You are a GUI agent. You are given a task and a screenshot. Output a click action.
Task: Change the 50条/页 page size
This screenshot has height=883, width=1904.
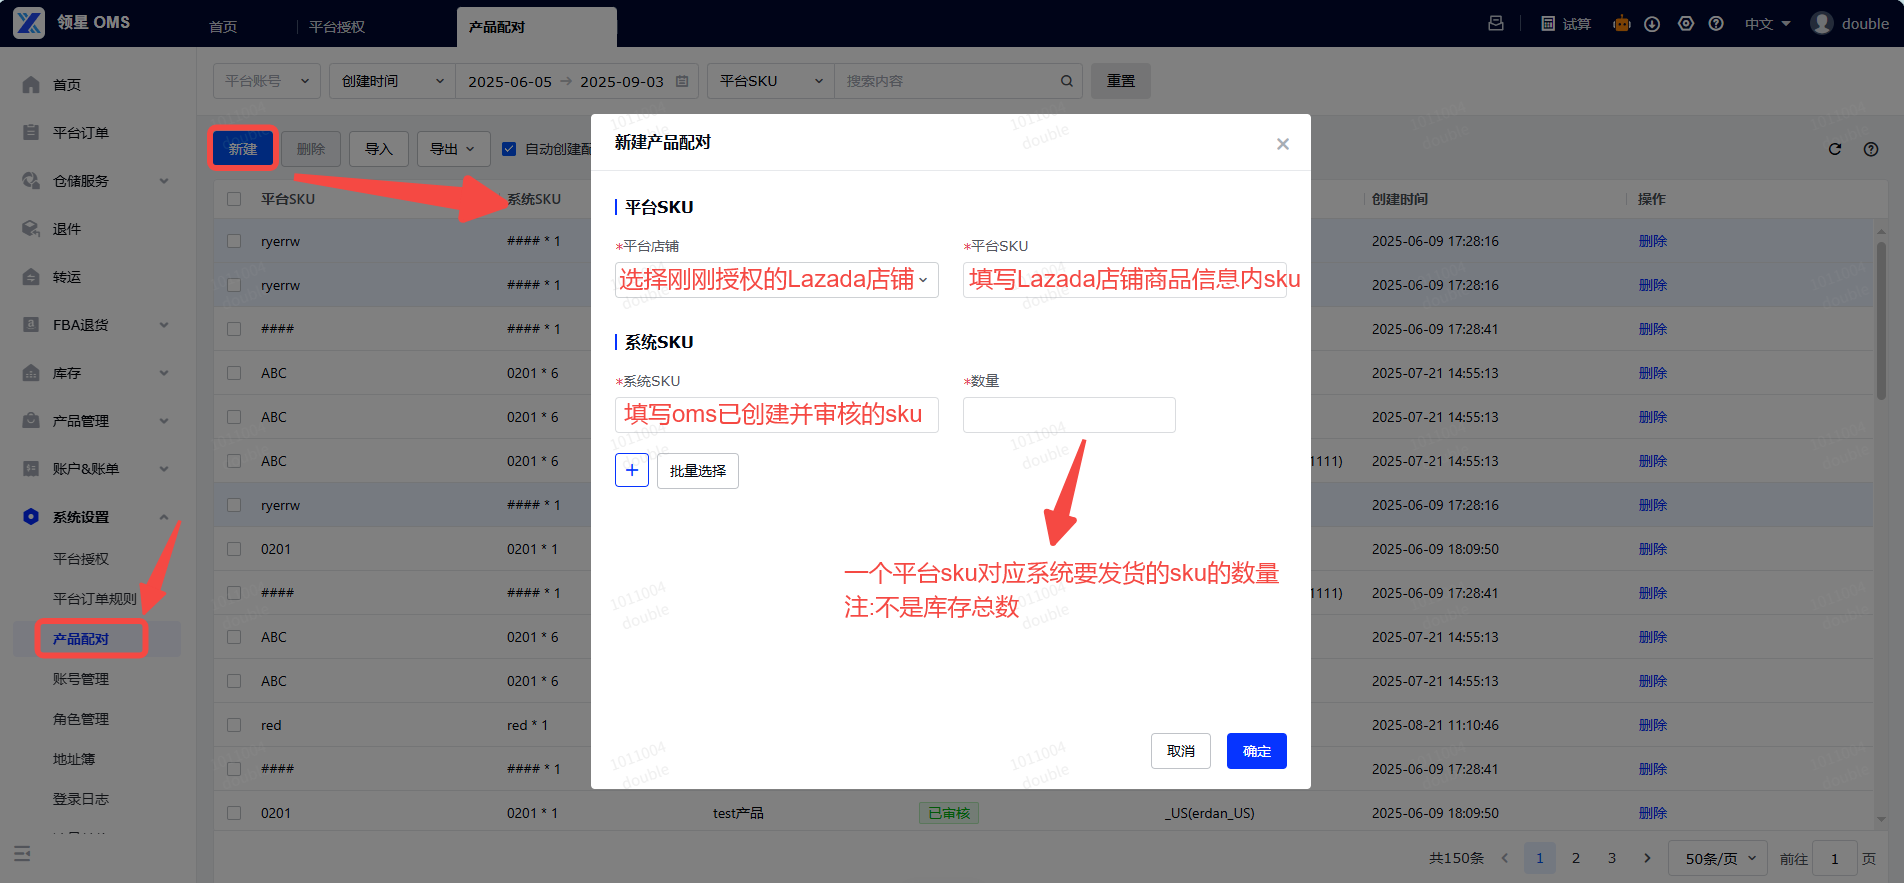pyautogui.click(x=1719, y=858)
